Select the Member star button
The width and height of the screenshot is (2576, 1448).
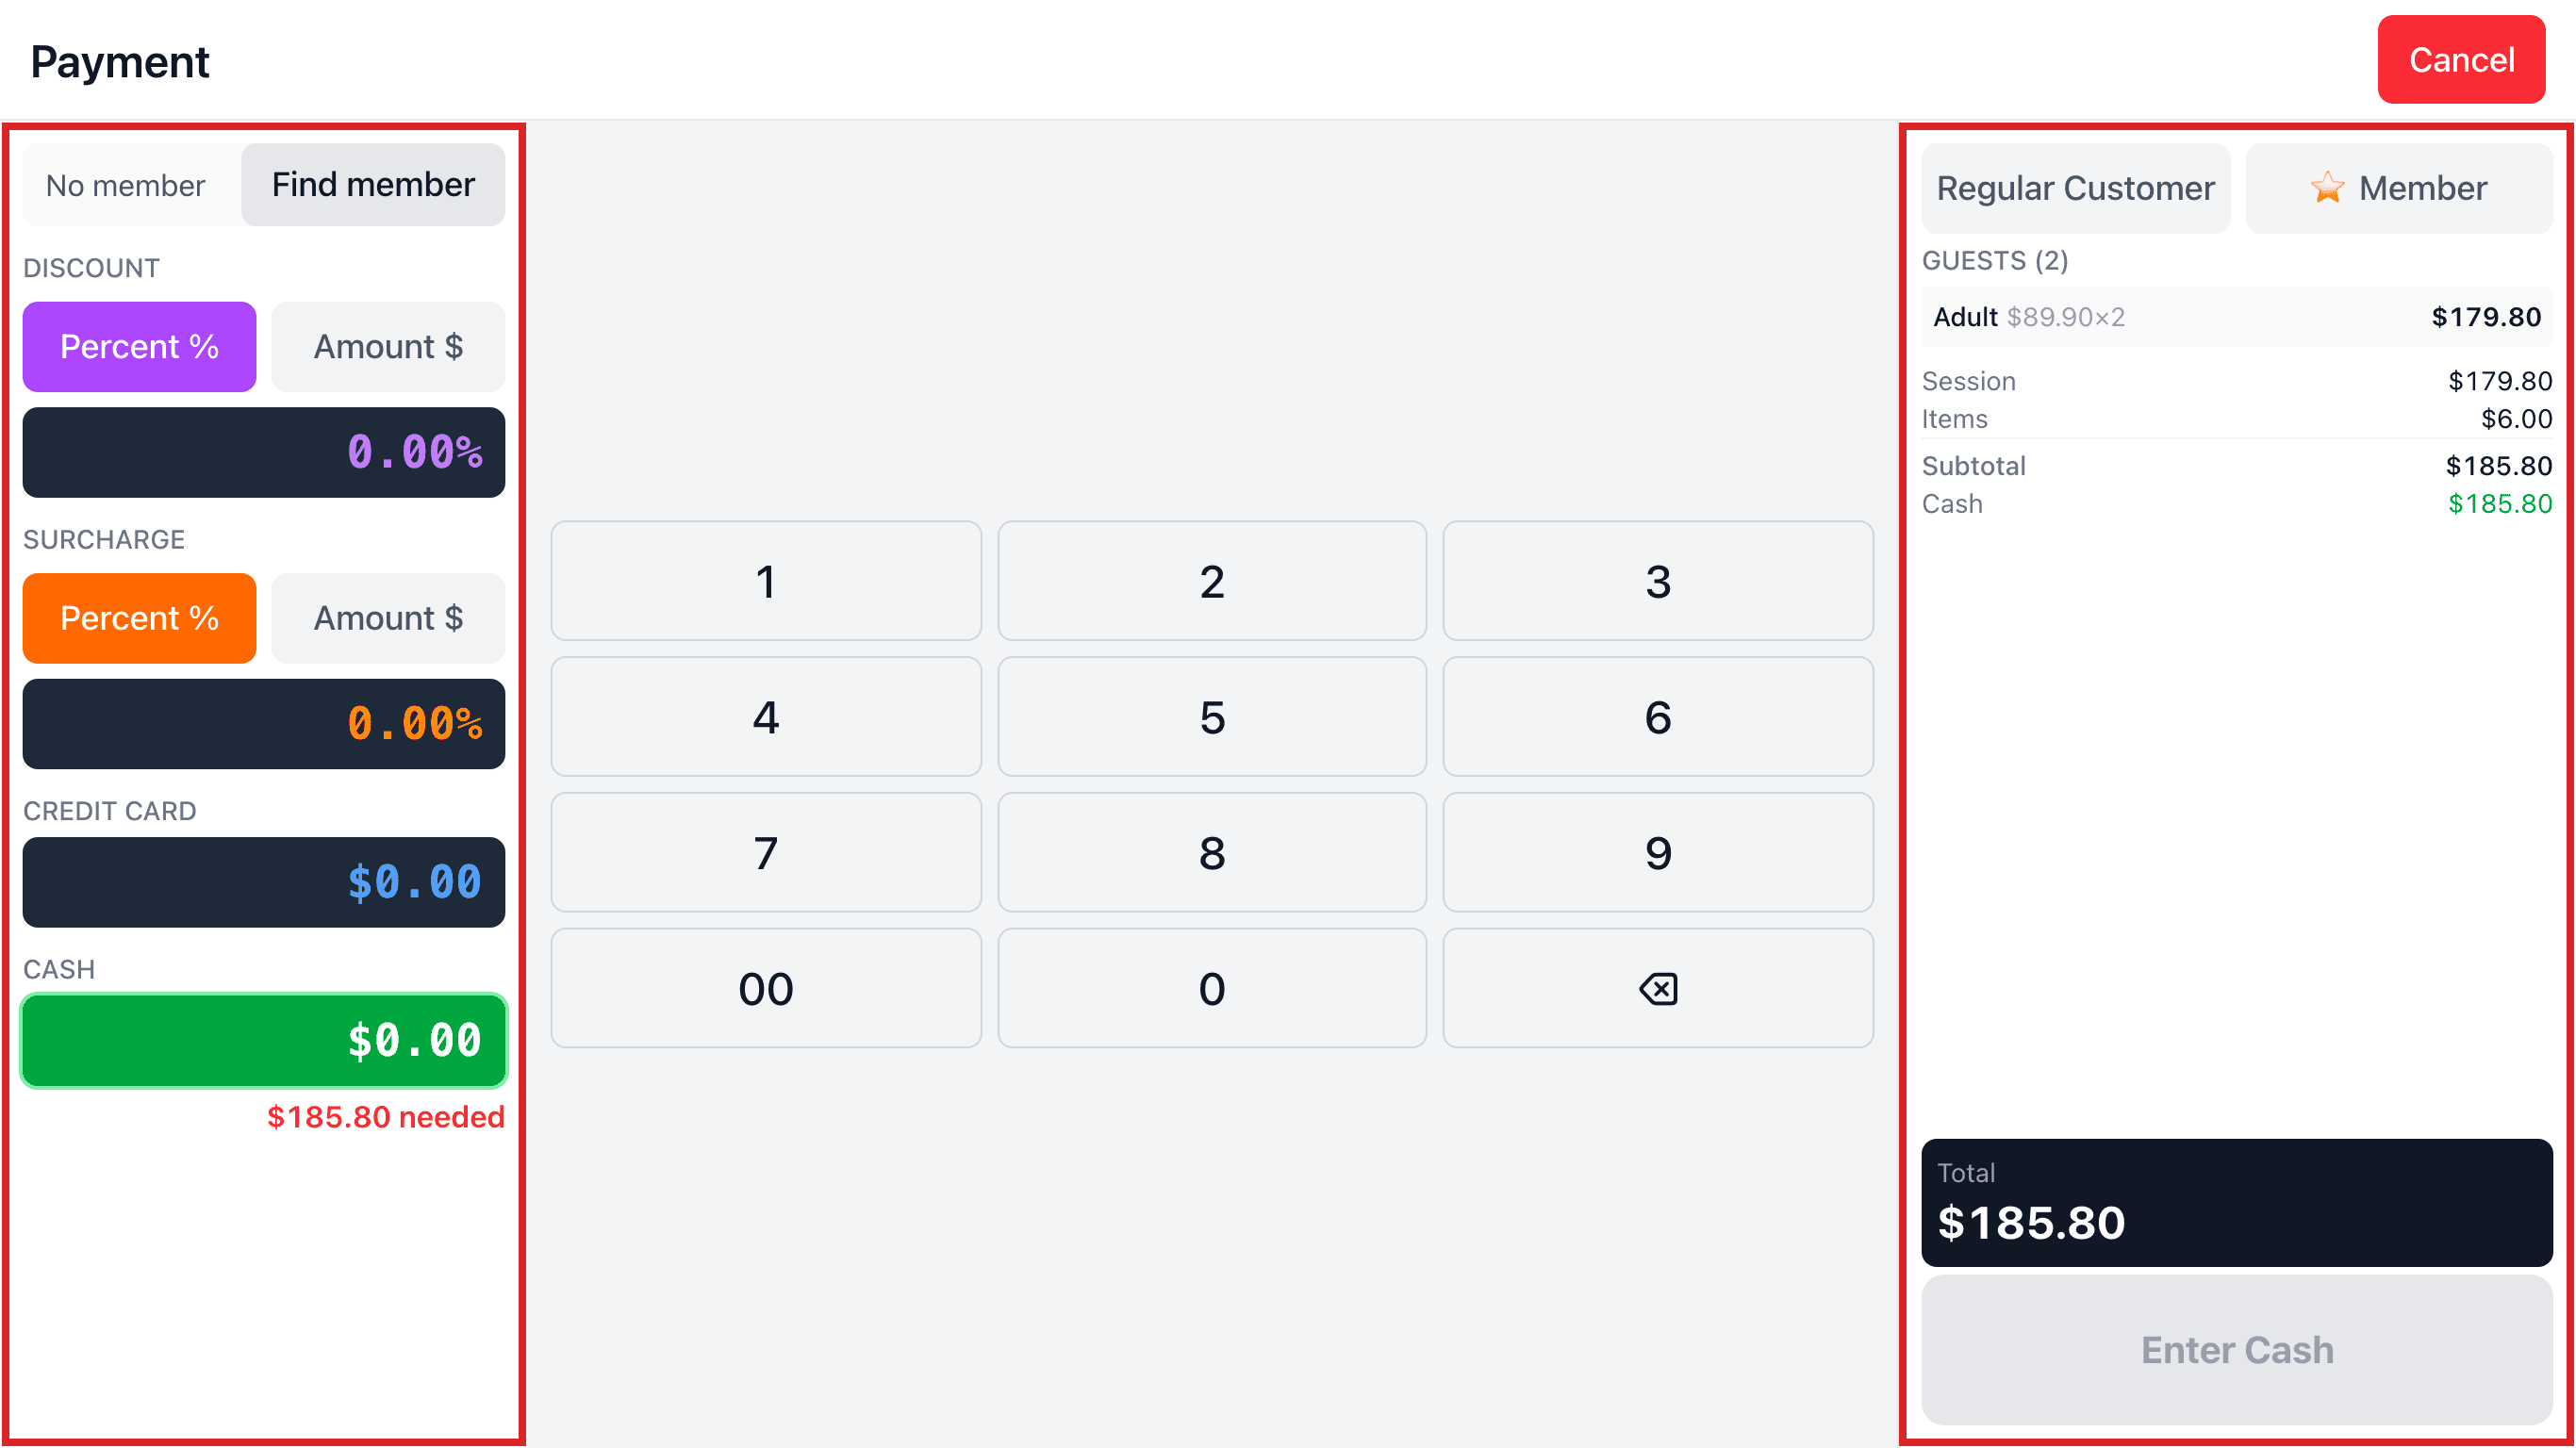(x=2398, y=188)
